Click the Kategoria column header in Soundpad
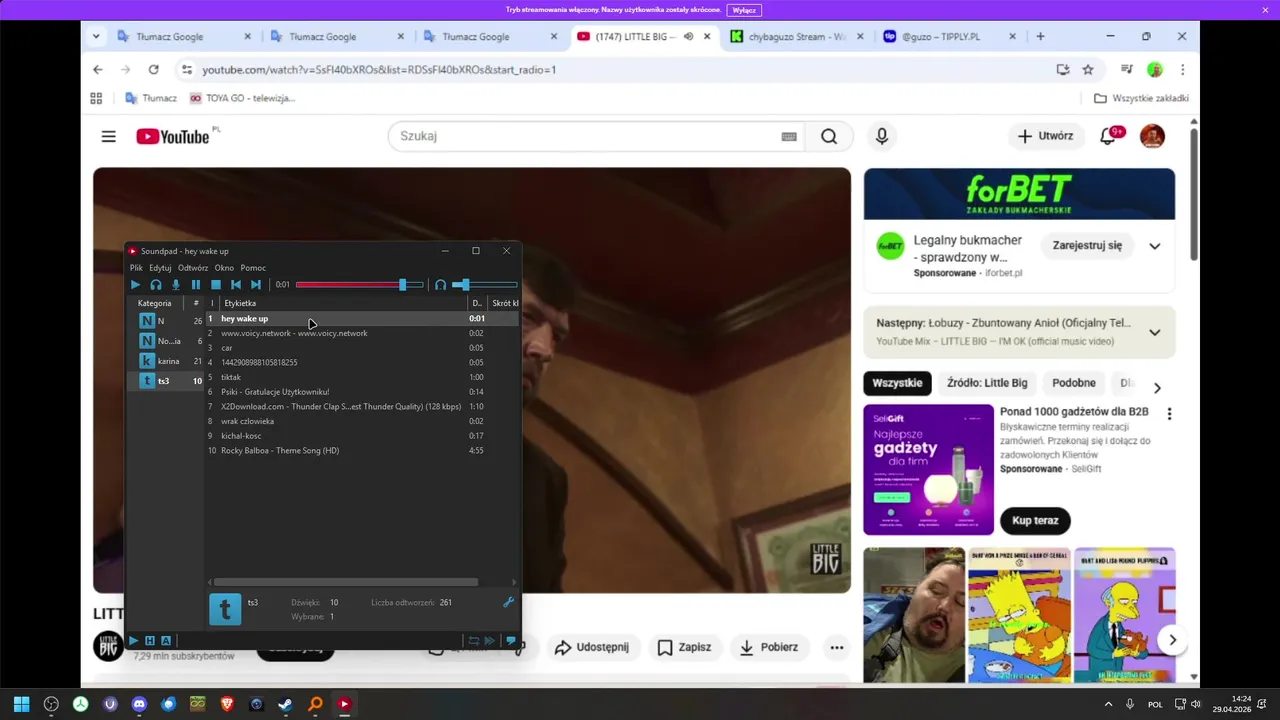1280x720 pixels. pyautogui.click(x=157, y=303)
